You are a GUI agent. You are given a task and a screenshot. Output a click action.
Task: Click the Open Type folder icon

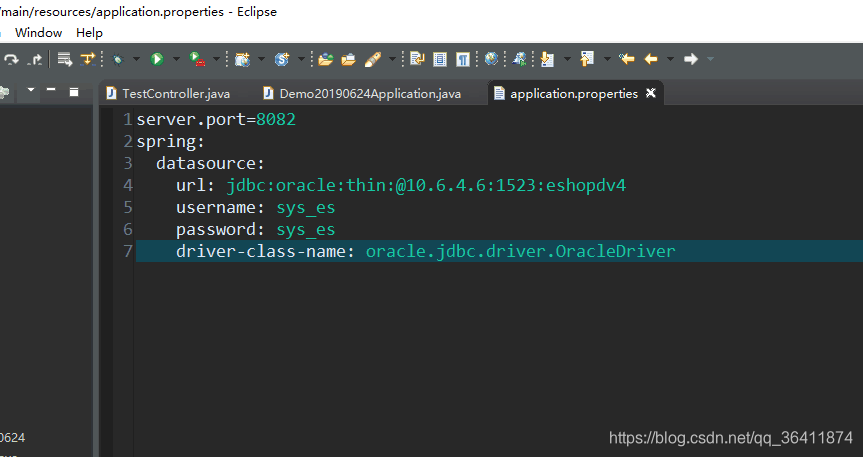[326, 59]
